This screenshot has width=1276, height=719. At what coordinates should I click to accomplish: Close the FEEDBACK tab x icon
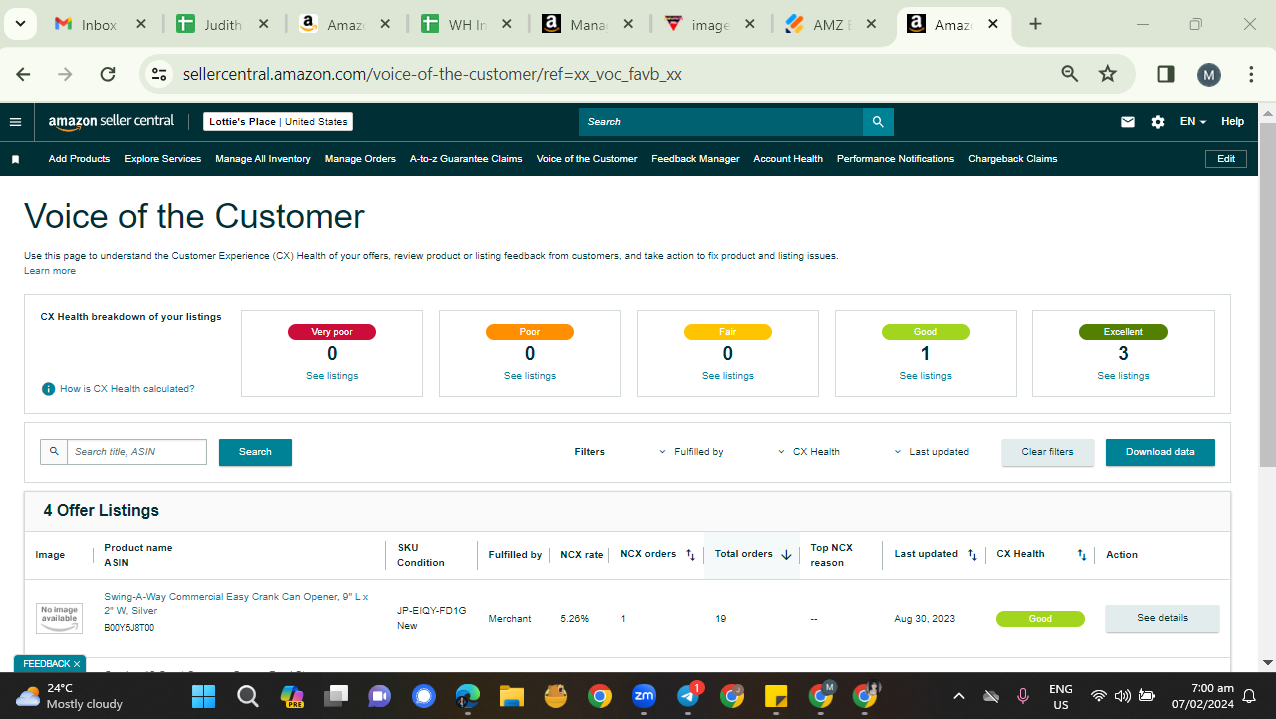(x=77, y=664)
